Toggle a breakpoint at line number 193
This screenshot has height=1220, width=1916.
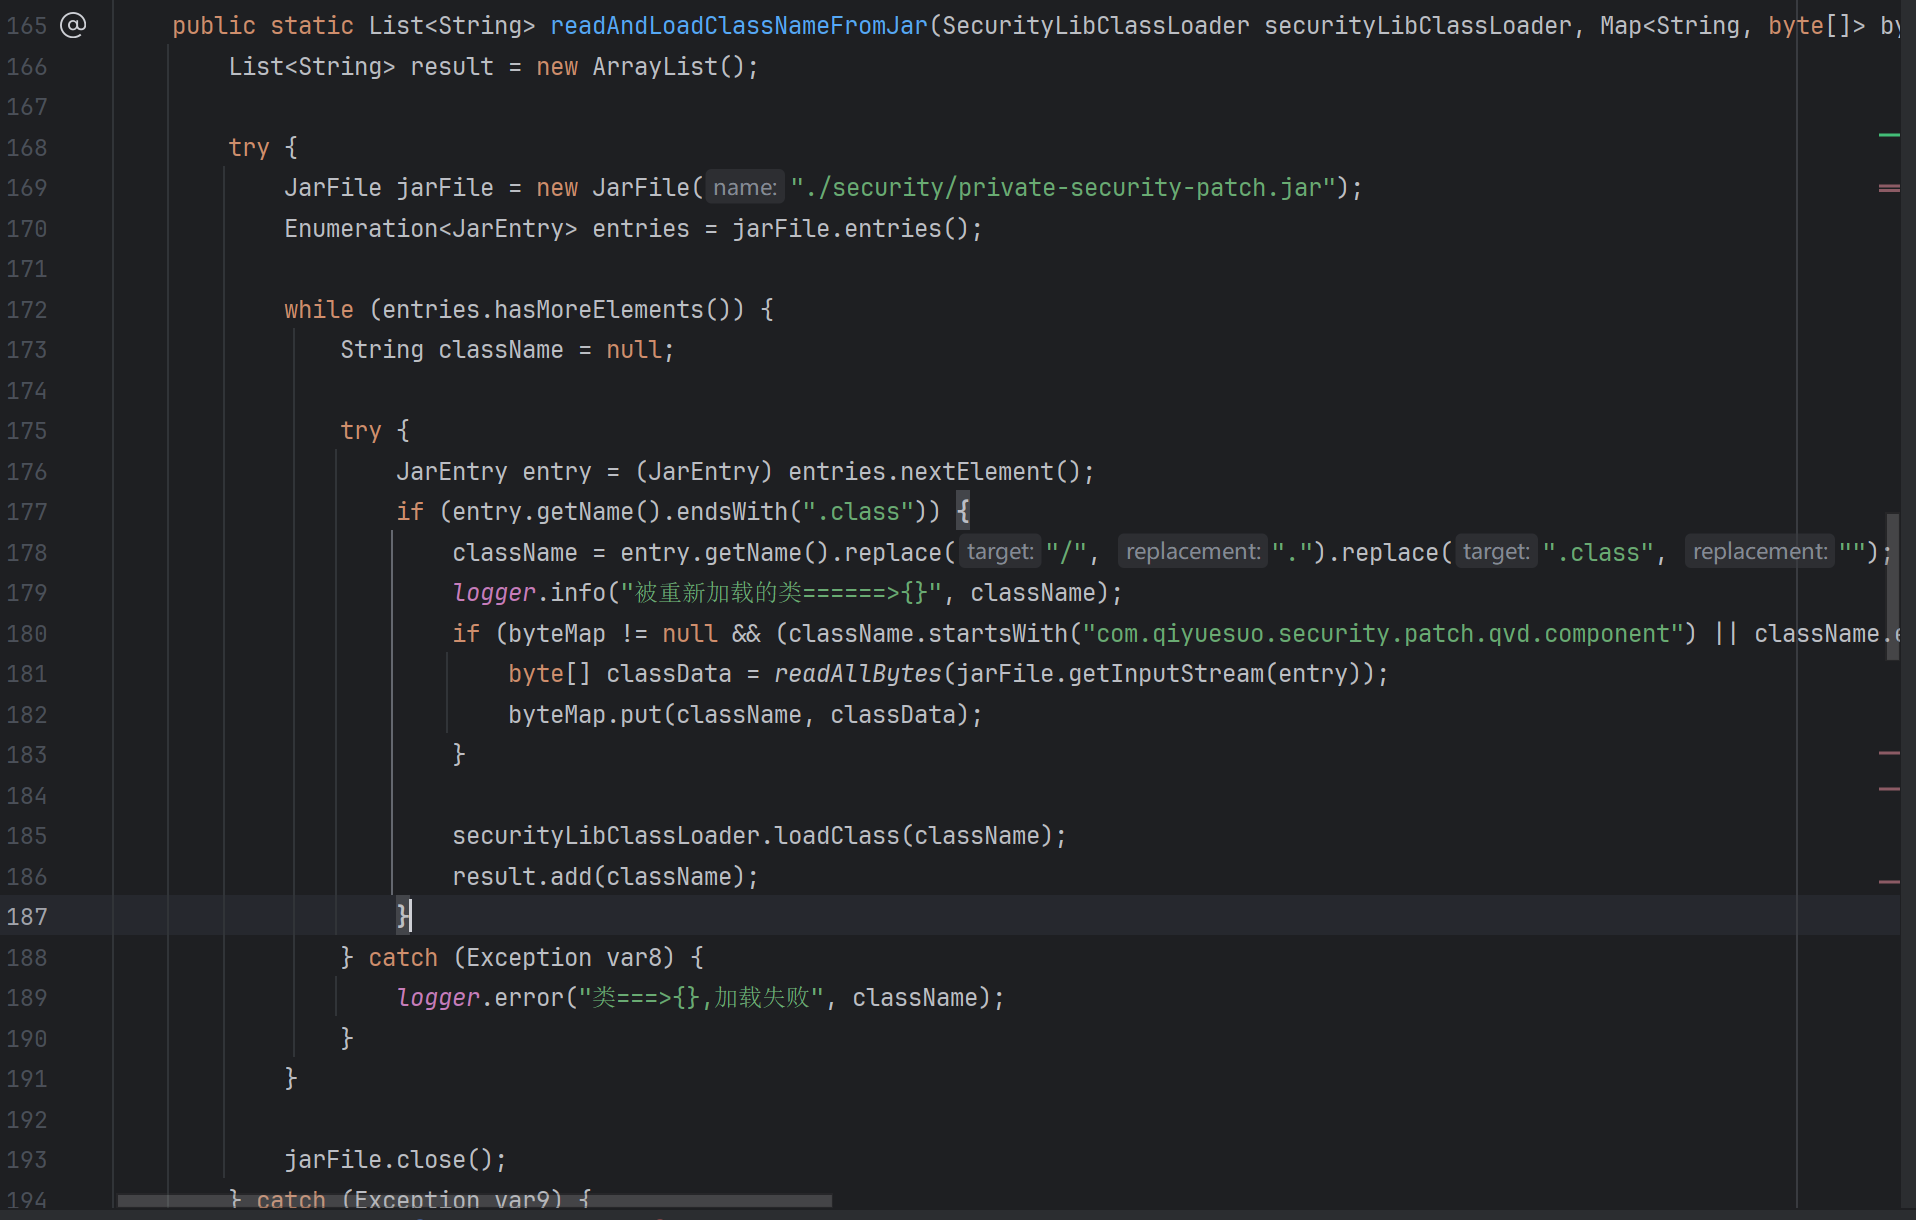(27, 1160)
